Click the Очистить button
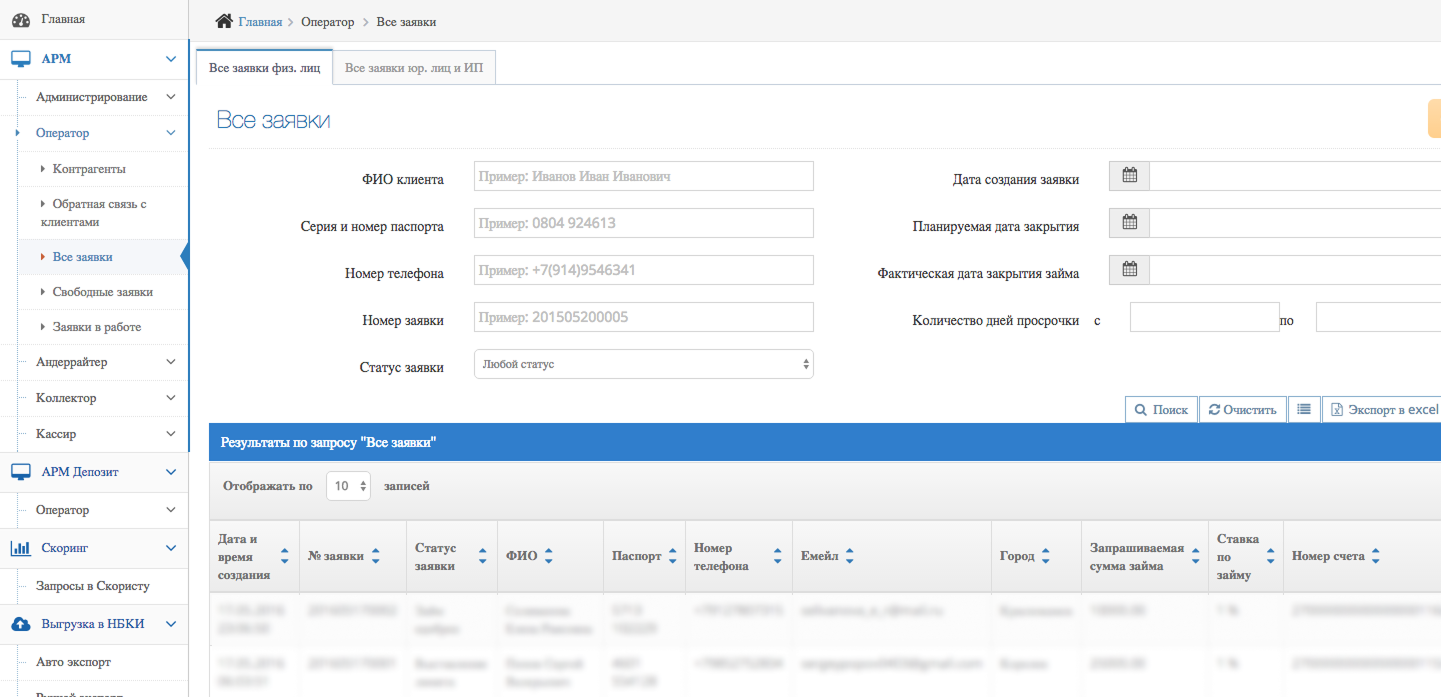Screen dimensions: 1441x697 (x=1243, y=410)
